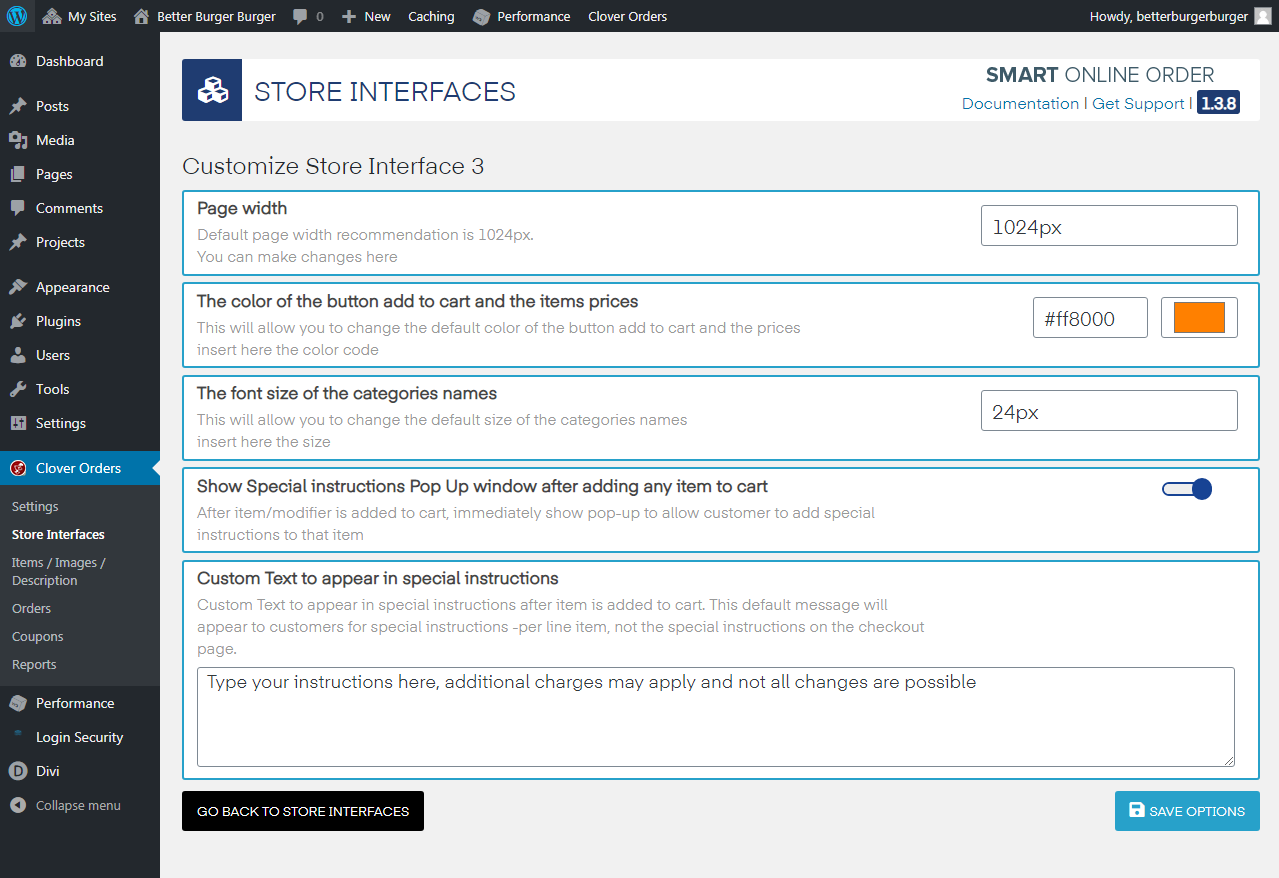The height and width of the screenshot is (878, 1279).
Task: Click the Clover Orders red logo icon
Action: [18, 468]
